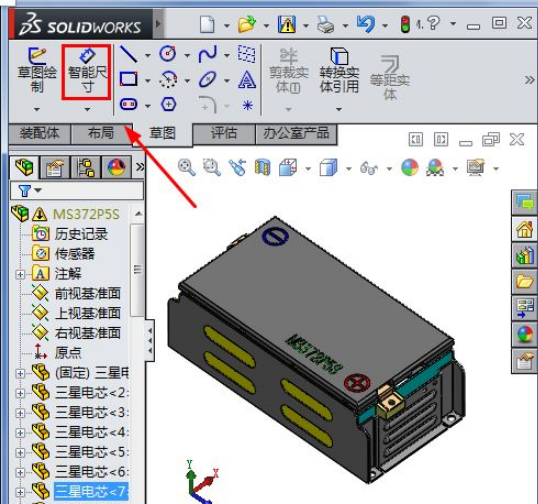
Task: Open the ConfigurationManager tab
Action: [x=86, y=167]
